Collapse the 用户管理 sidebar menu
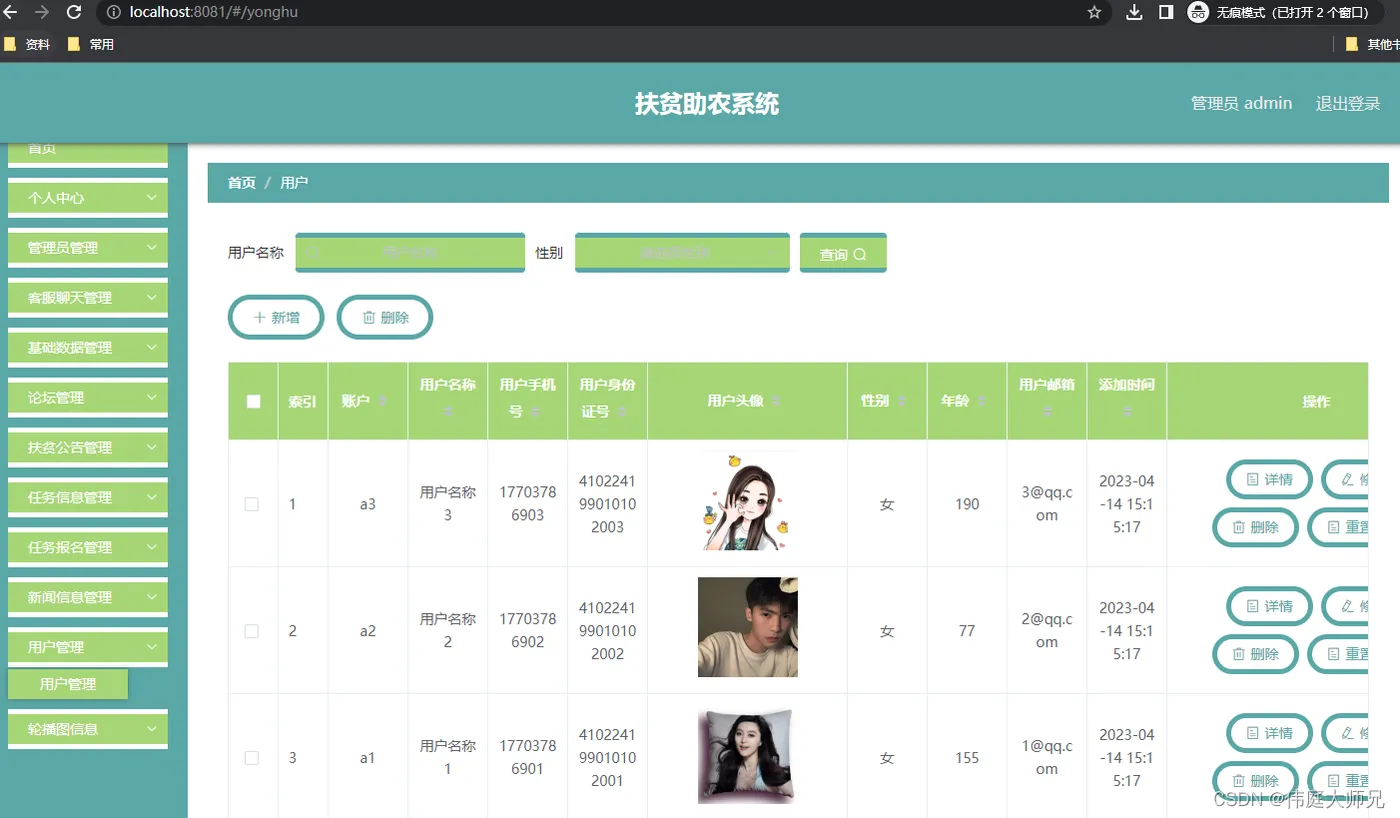Screen dimensions: 1400x818 pyautogui.click(x=88, y=647)
